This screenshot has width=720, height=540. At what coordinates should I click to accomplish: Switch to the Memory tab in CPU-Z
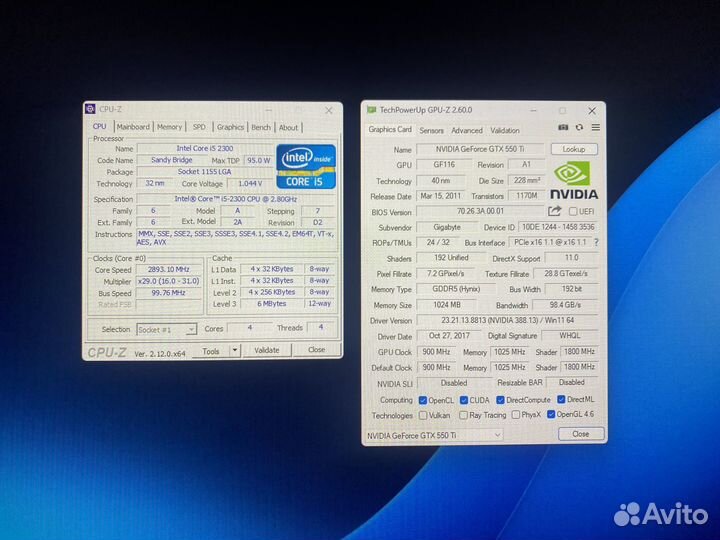(x=169, y=127)
